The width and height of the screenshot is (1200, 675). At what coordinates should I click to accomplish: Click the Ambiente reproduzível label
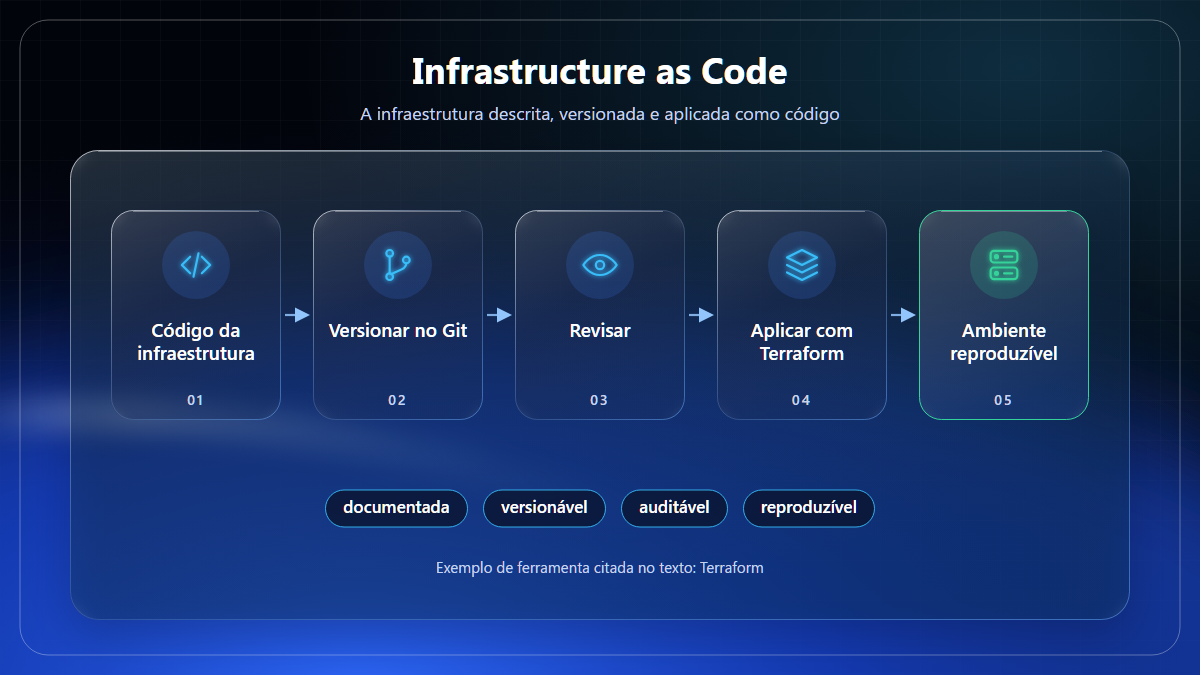[x=1004, y=342]
